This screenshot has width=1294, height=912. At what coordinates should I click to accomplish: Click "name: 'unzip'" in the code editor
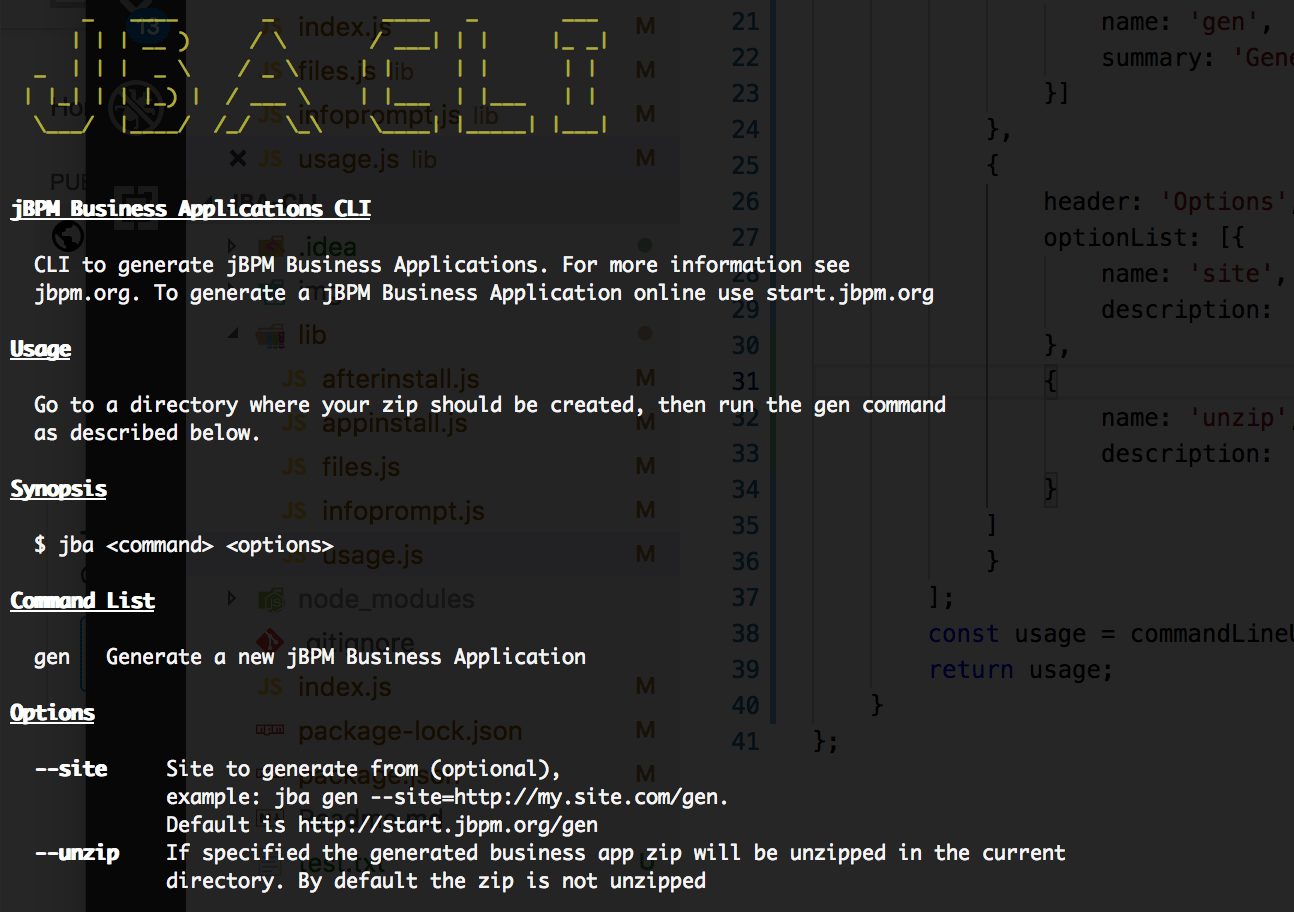[x=1193, y=418]
